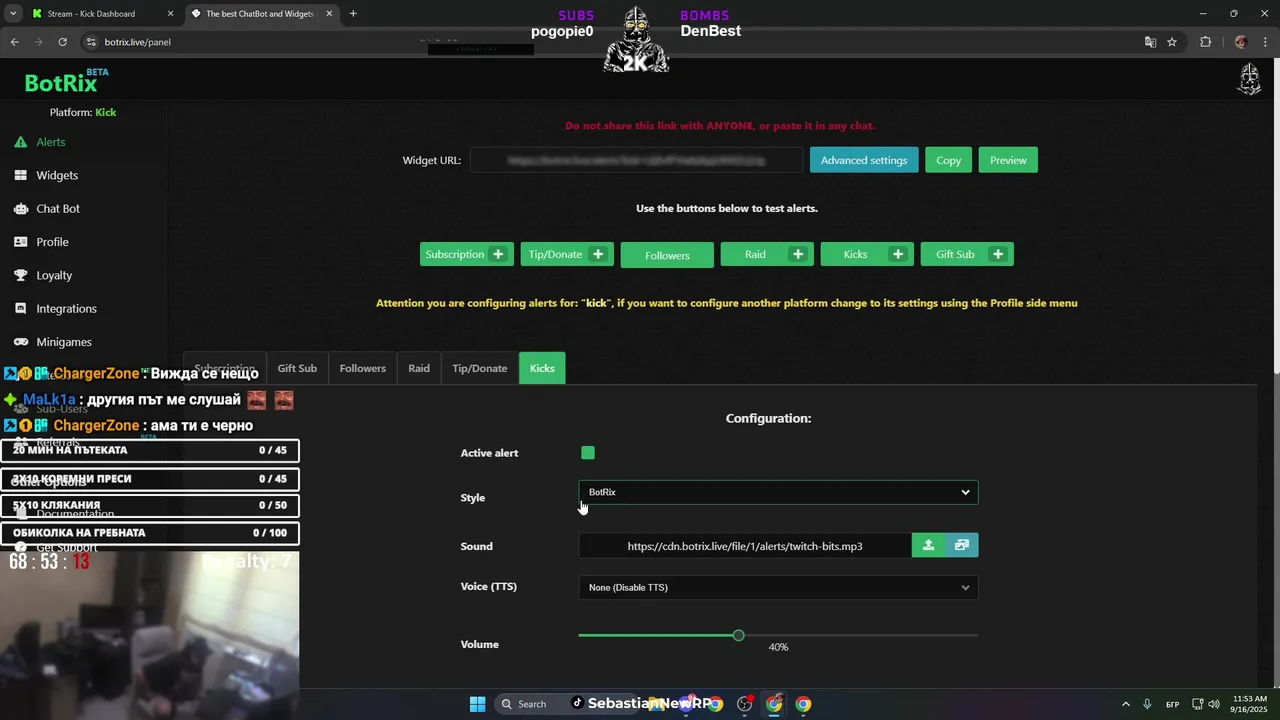Open Chrome tab search dropdown arrow
The width and height of the screenshot is (1280, 720).
[14, 14]
